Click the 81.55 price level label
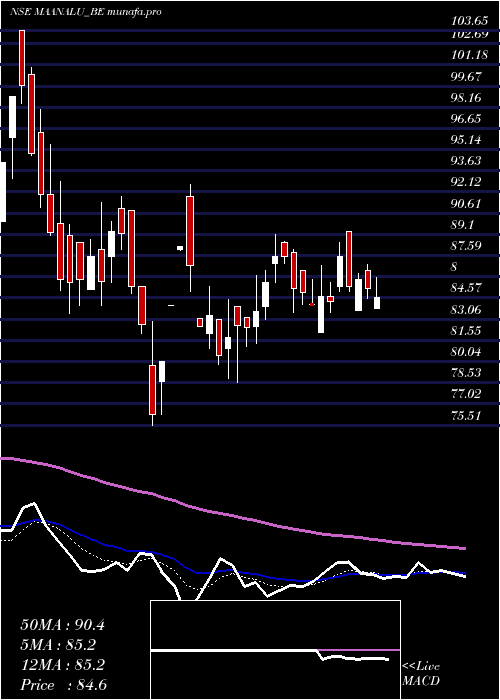The width and height of the screenshot is (500, 700). (x=466, y=331)
